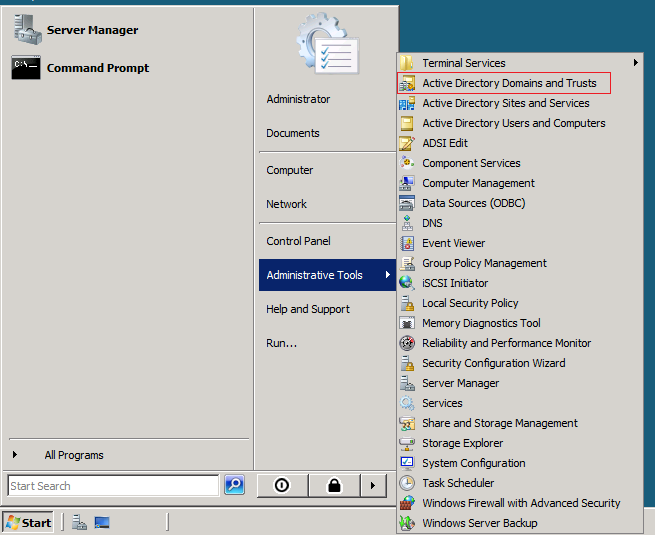655x535 pixels.
Task: Click the pinned Command Prompt icon
Action: click(x=26, y=67)
